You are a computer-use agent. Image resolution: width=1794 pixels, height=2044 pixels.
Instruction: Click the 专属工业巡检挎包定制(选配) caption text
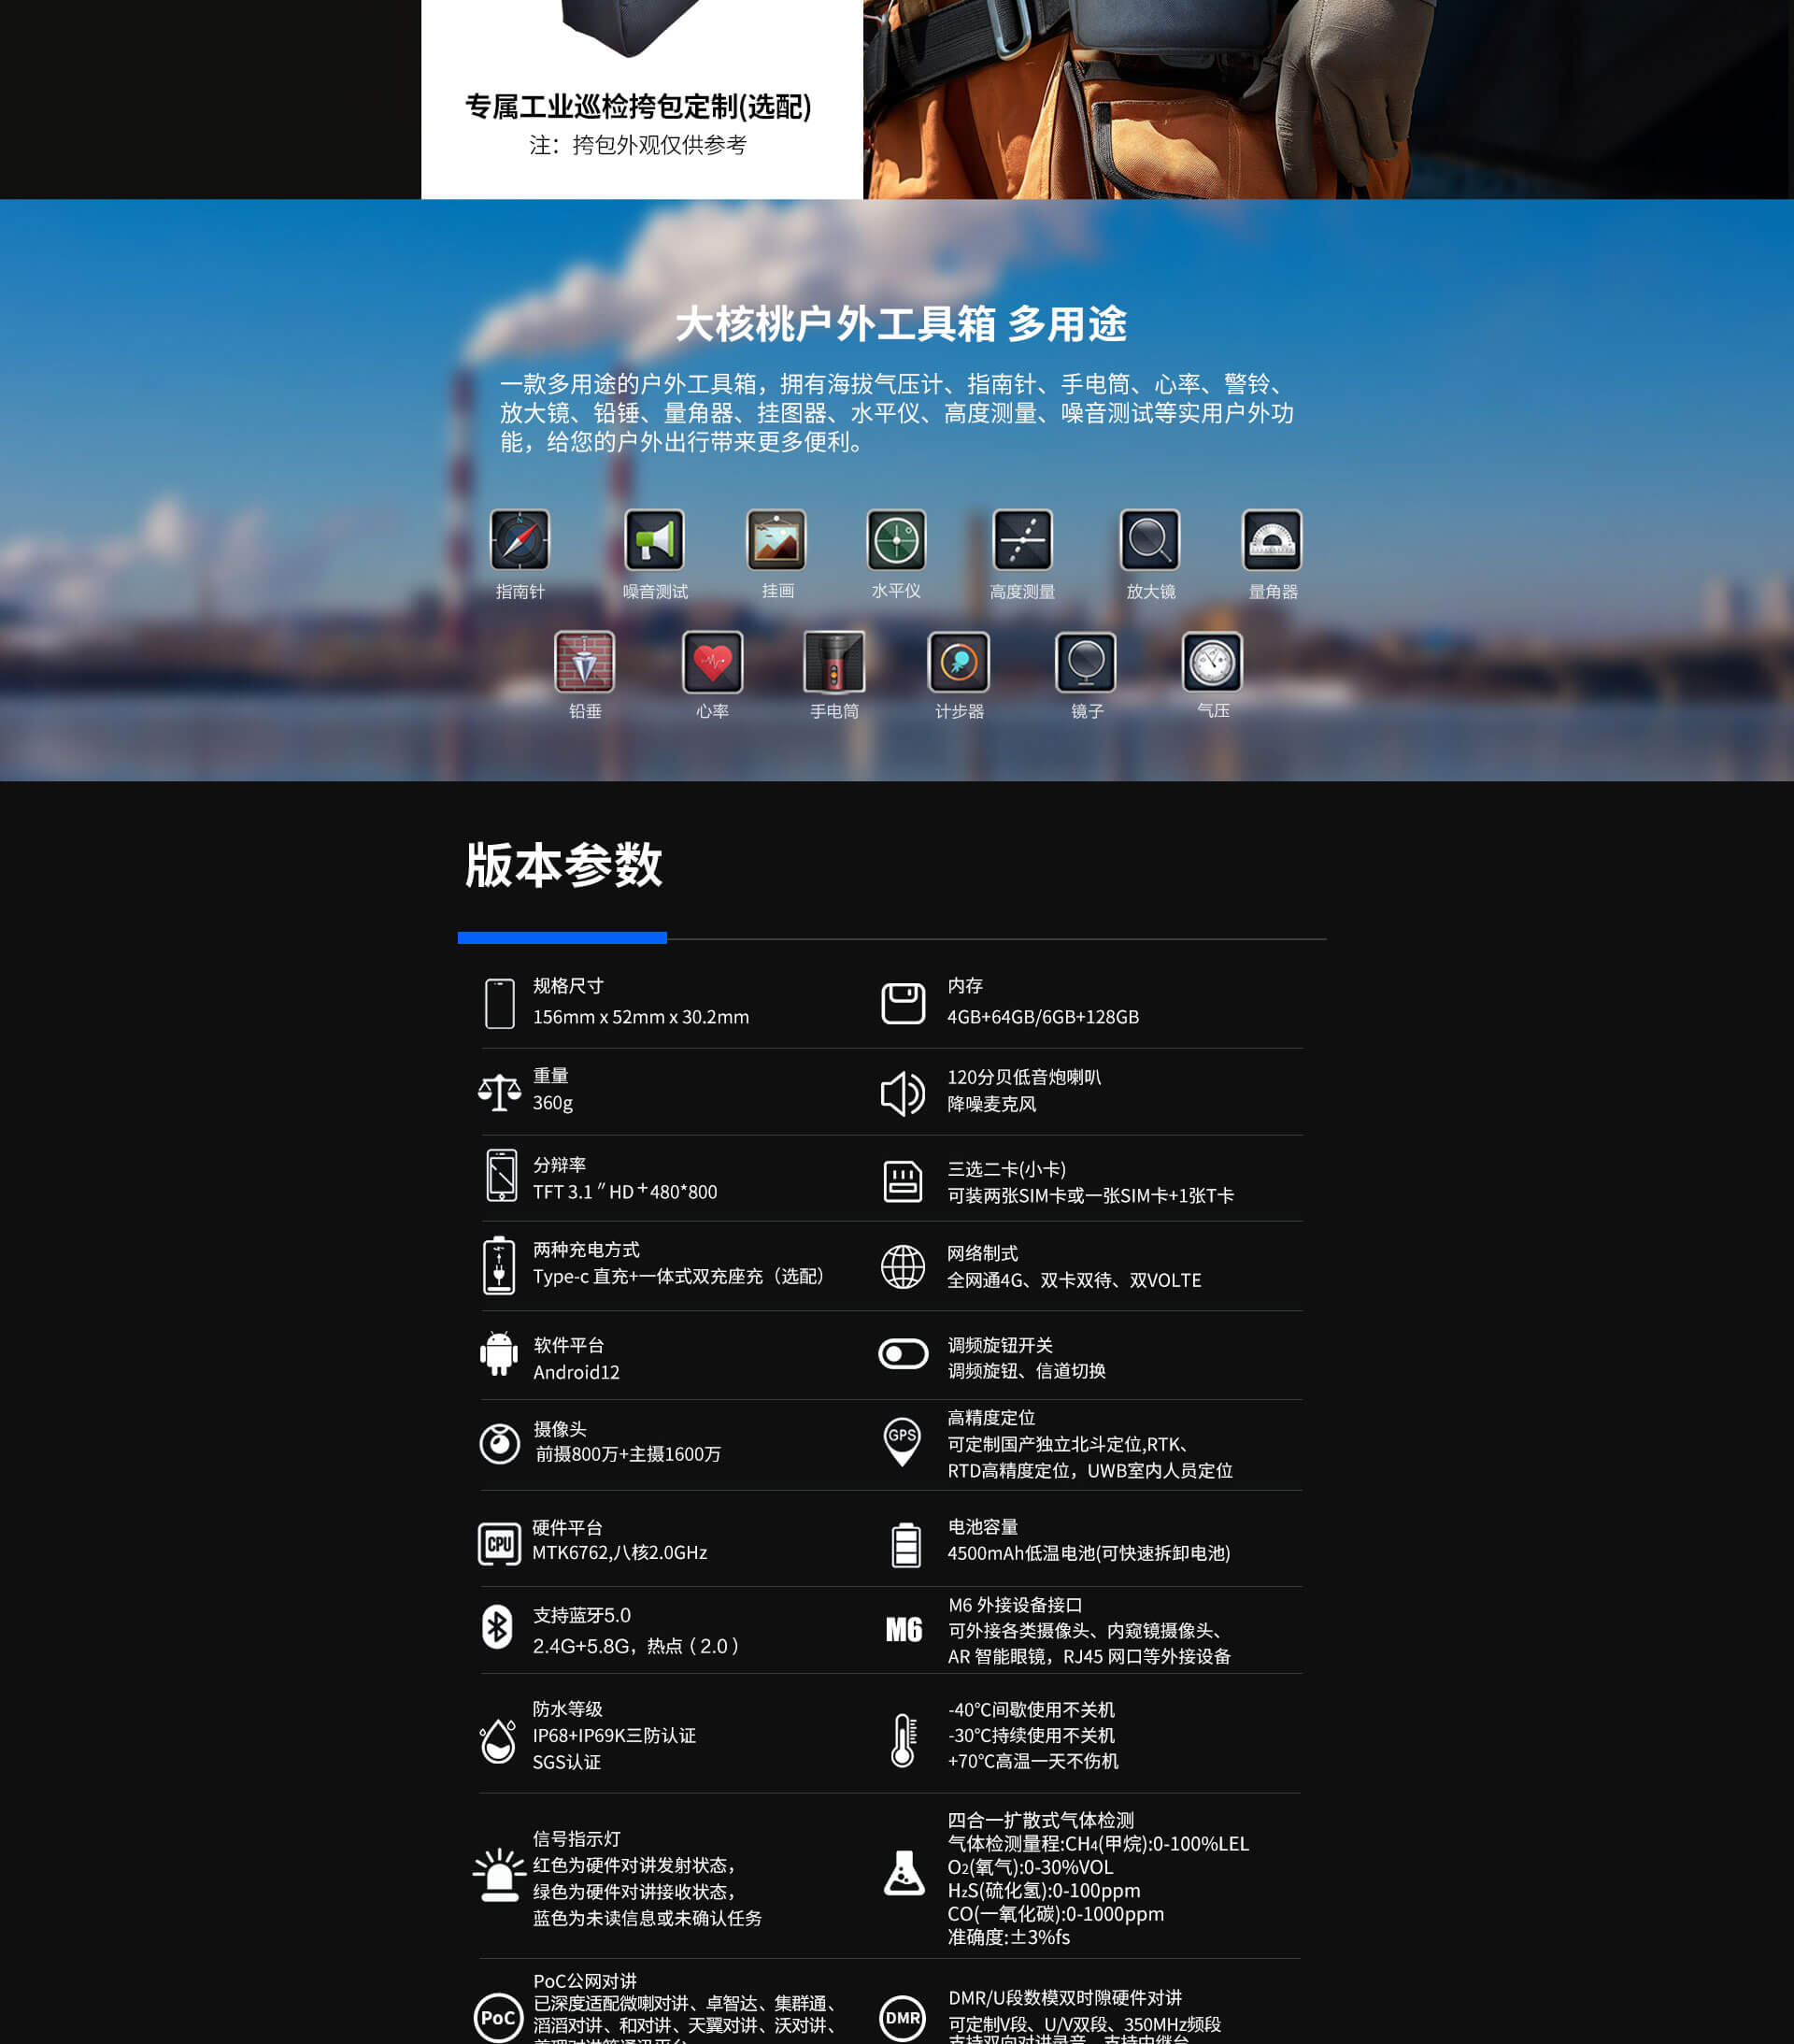coord(639,107)
